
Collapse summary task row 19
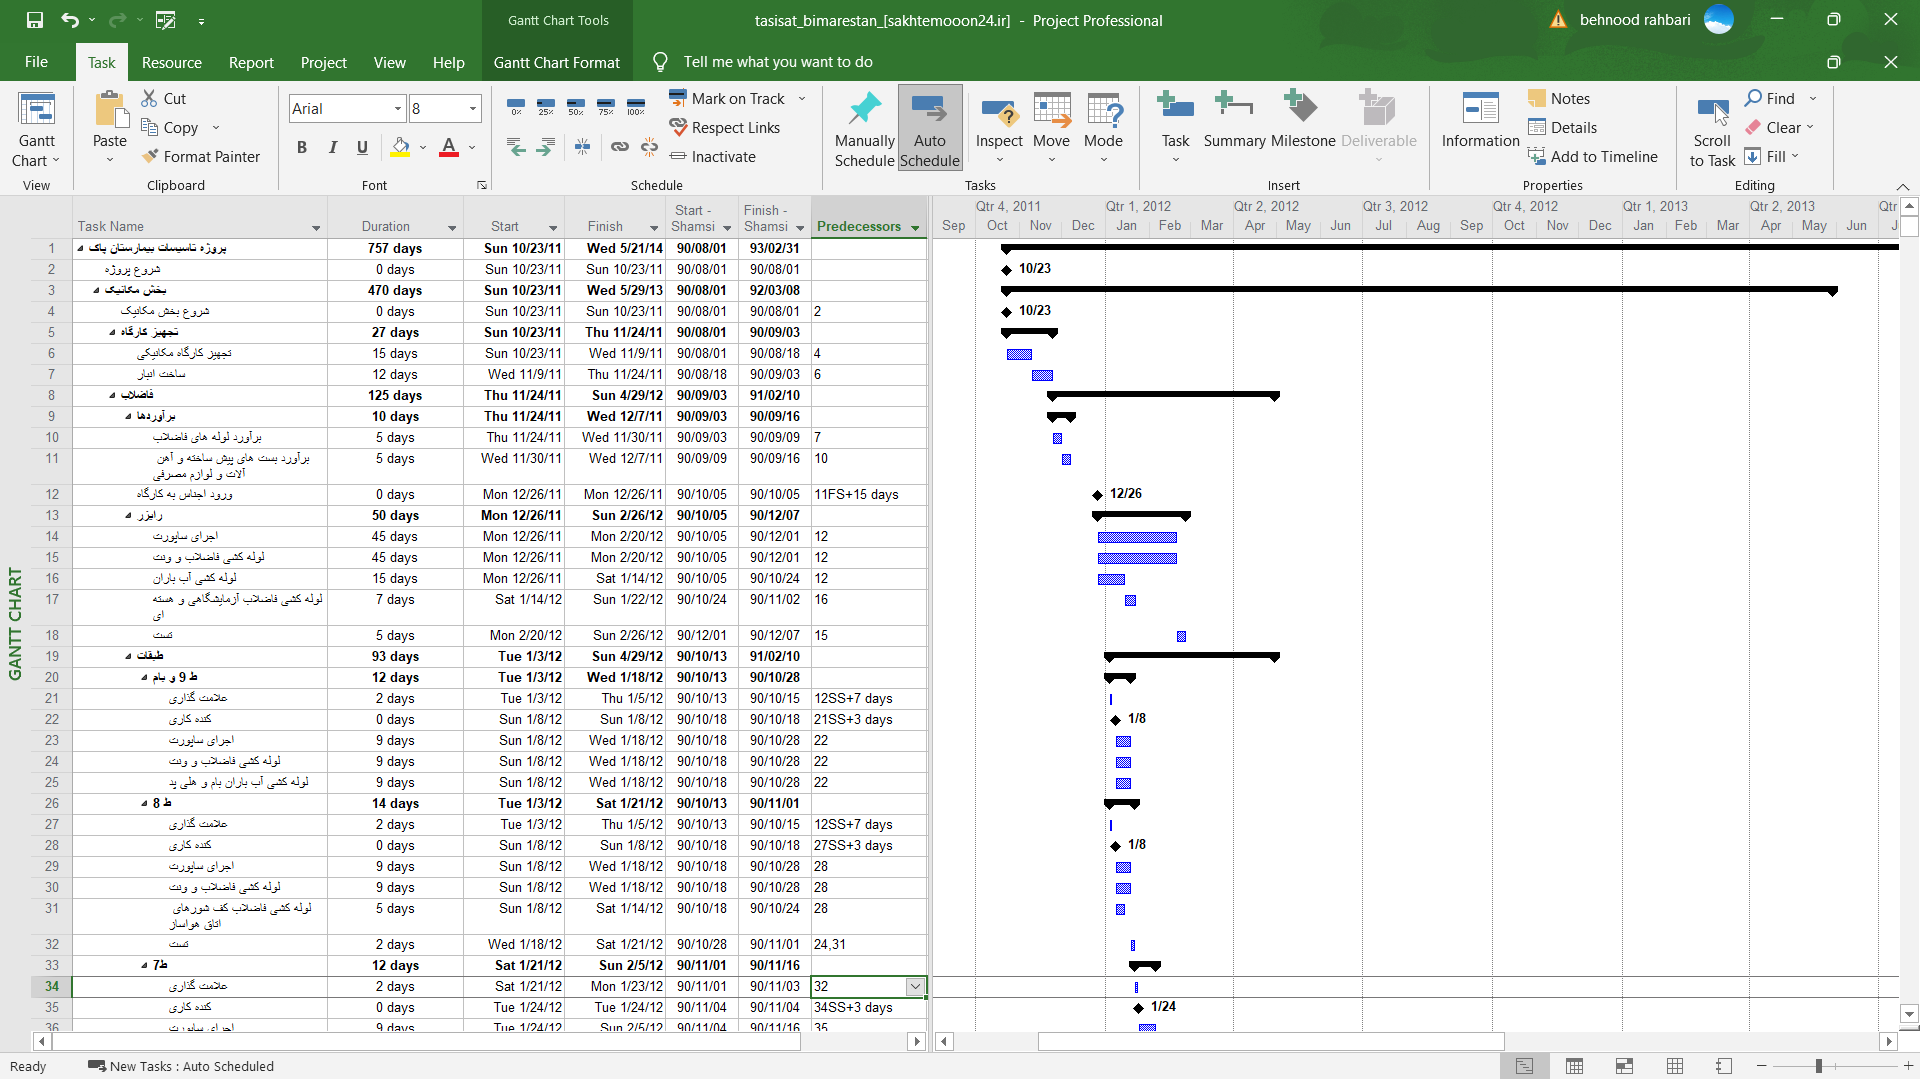pyautogui.click(x=128, y=657)
